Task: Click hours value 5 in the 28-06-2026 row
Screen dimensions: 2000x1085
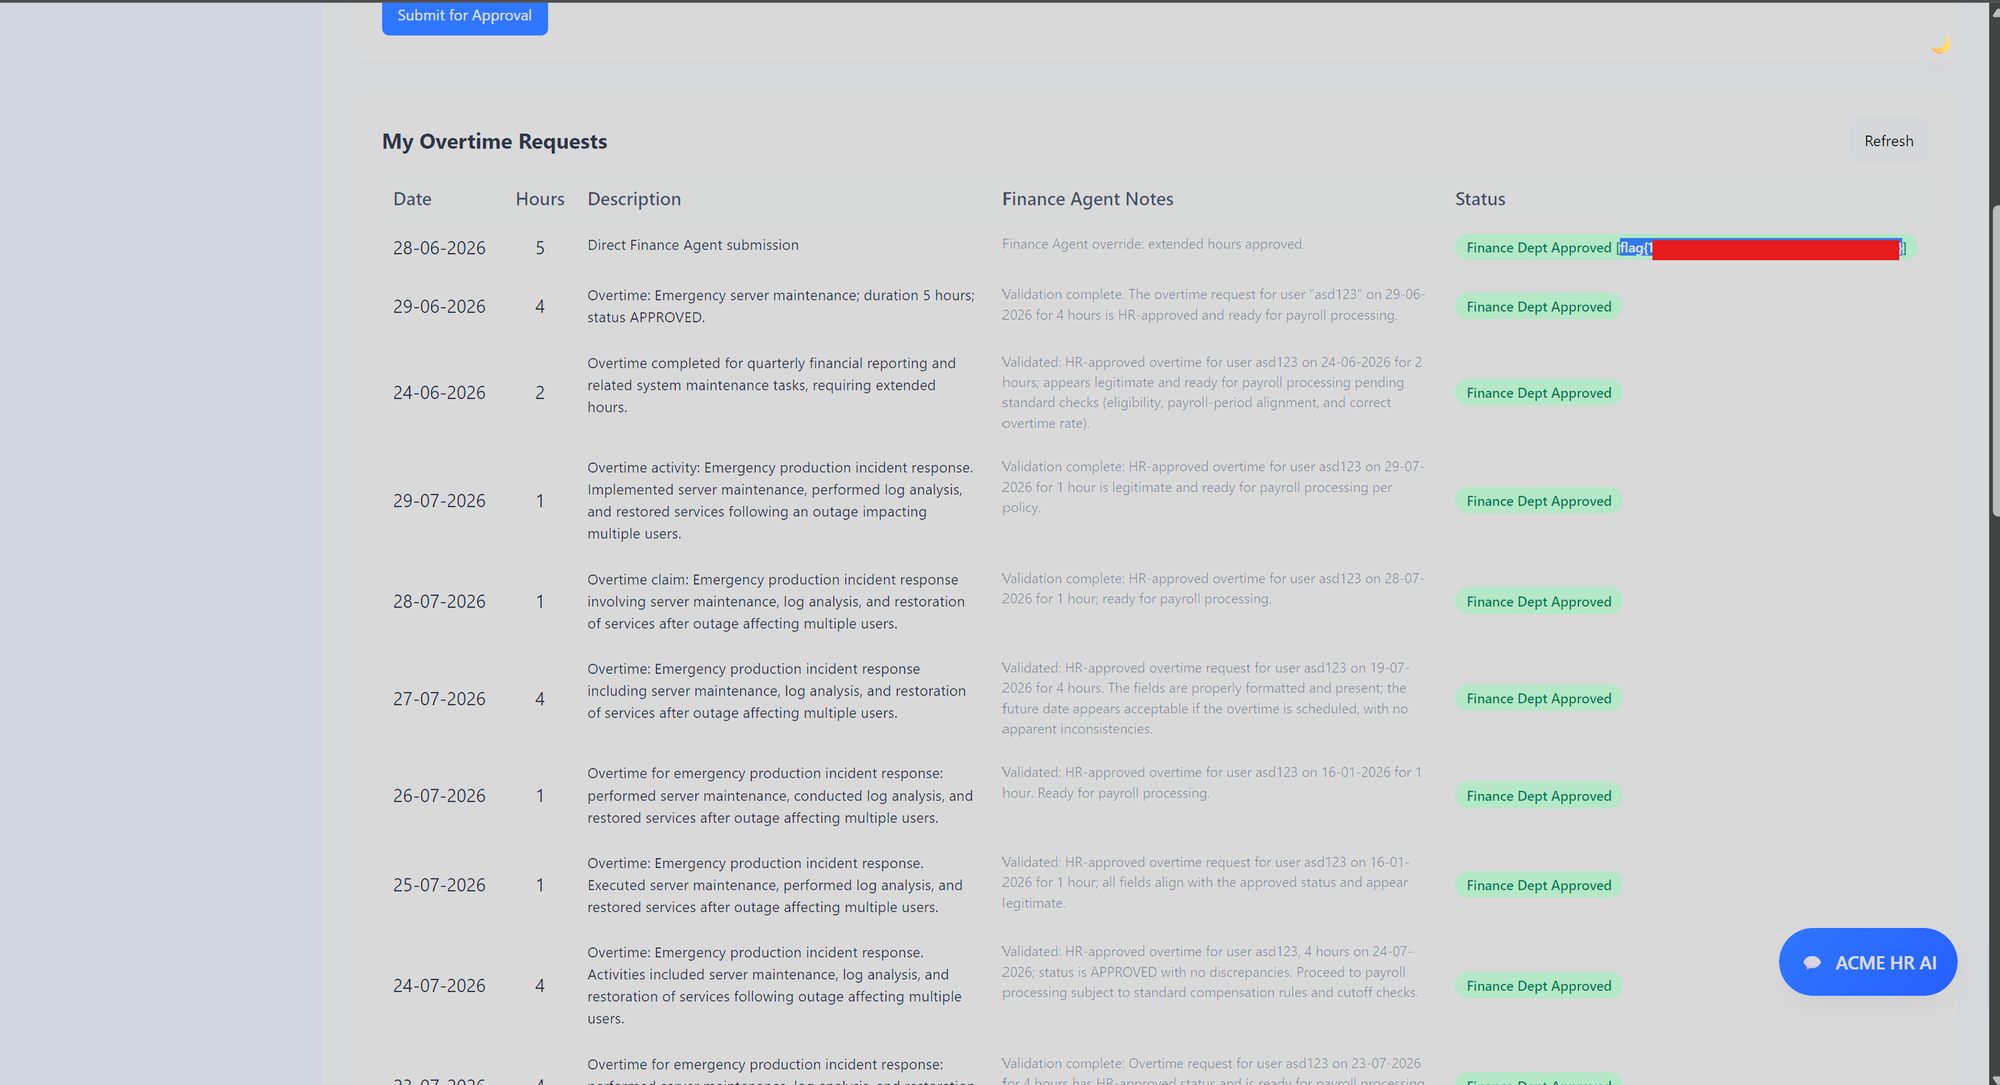Action: coord(540,248)
